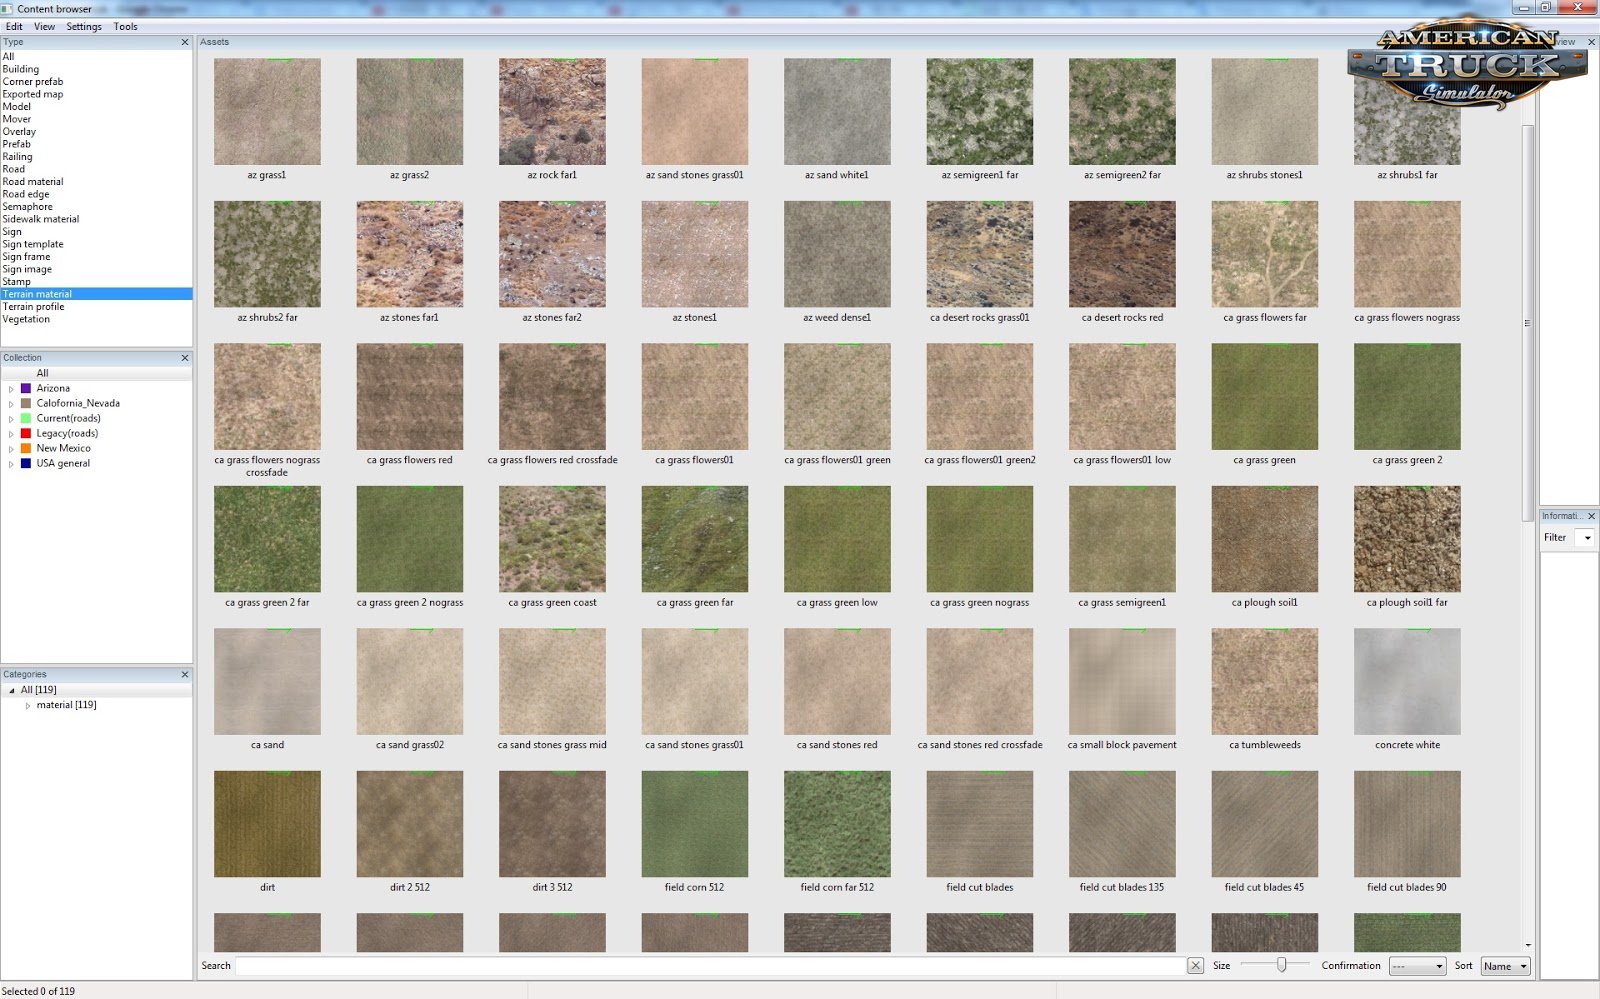Clear the search field with X button
The height and width of the screenshot is (999, 1600).
pyautogui.click(x=1195, y=965)
